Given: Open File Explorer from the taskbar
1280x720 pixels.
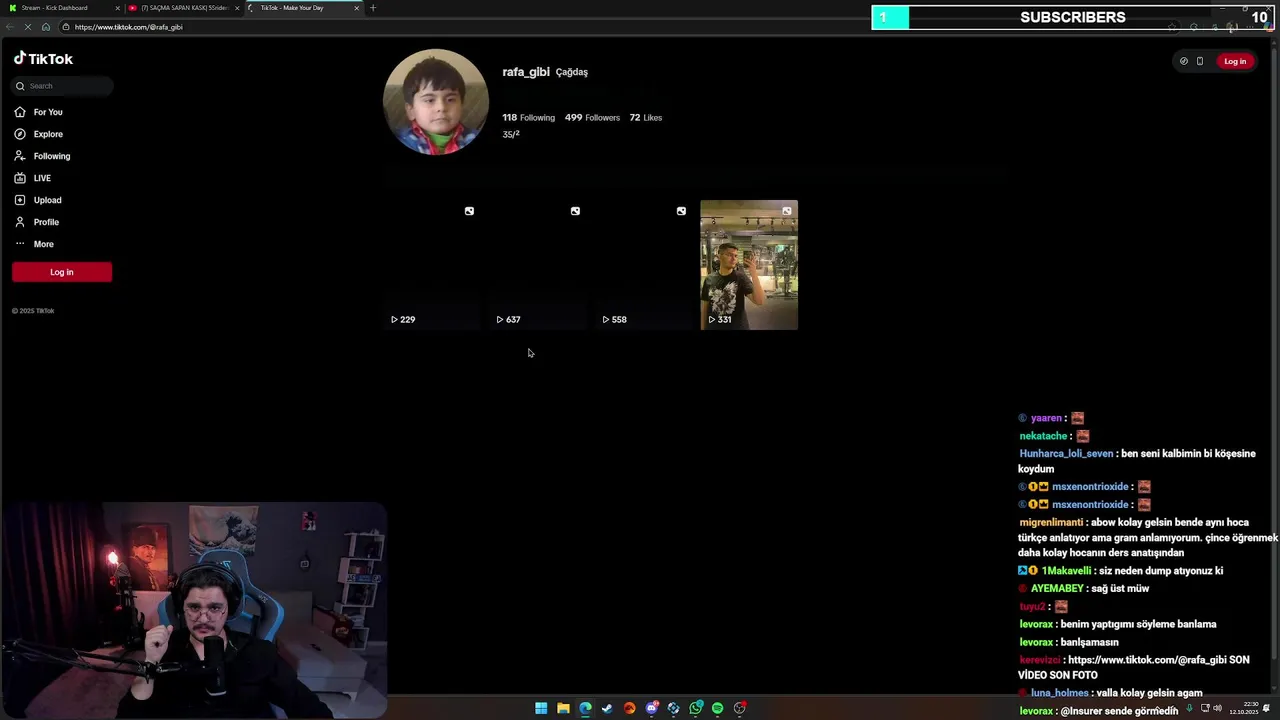Looking at the screenshot, I should click(563, 708).
